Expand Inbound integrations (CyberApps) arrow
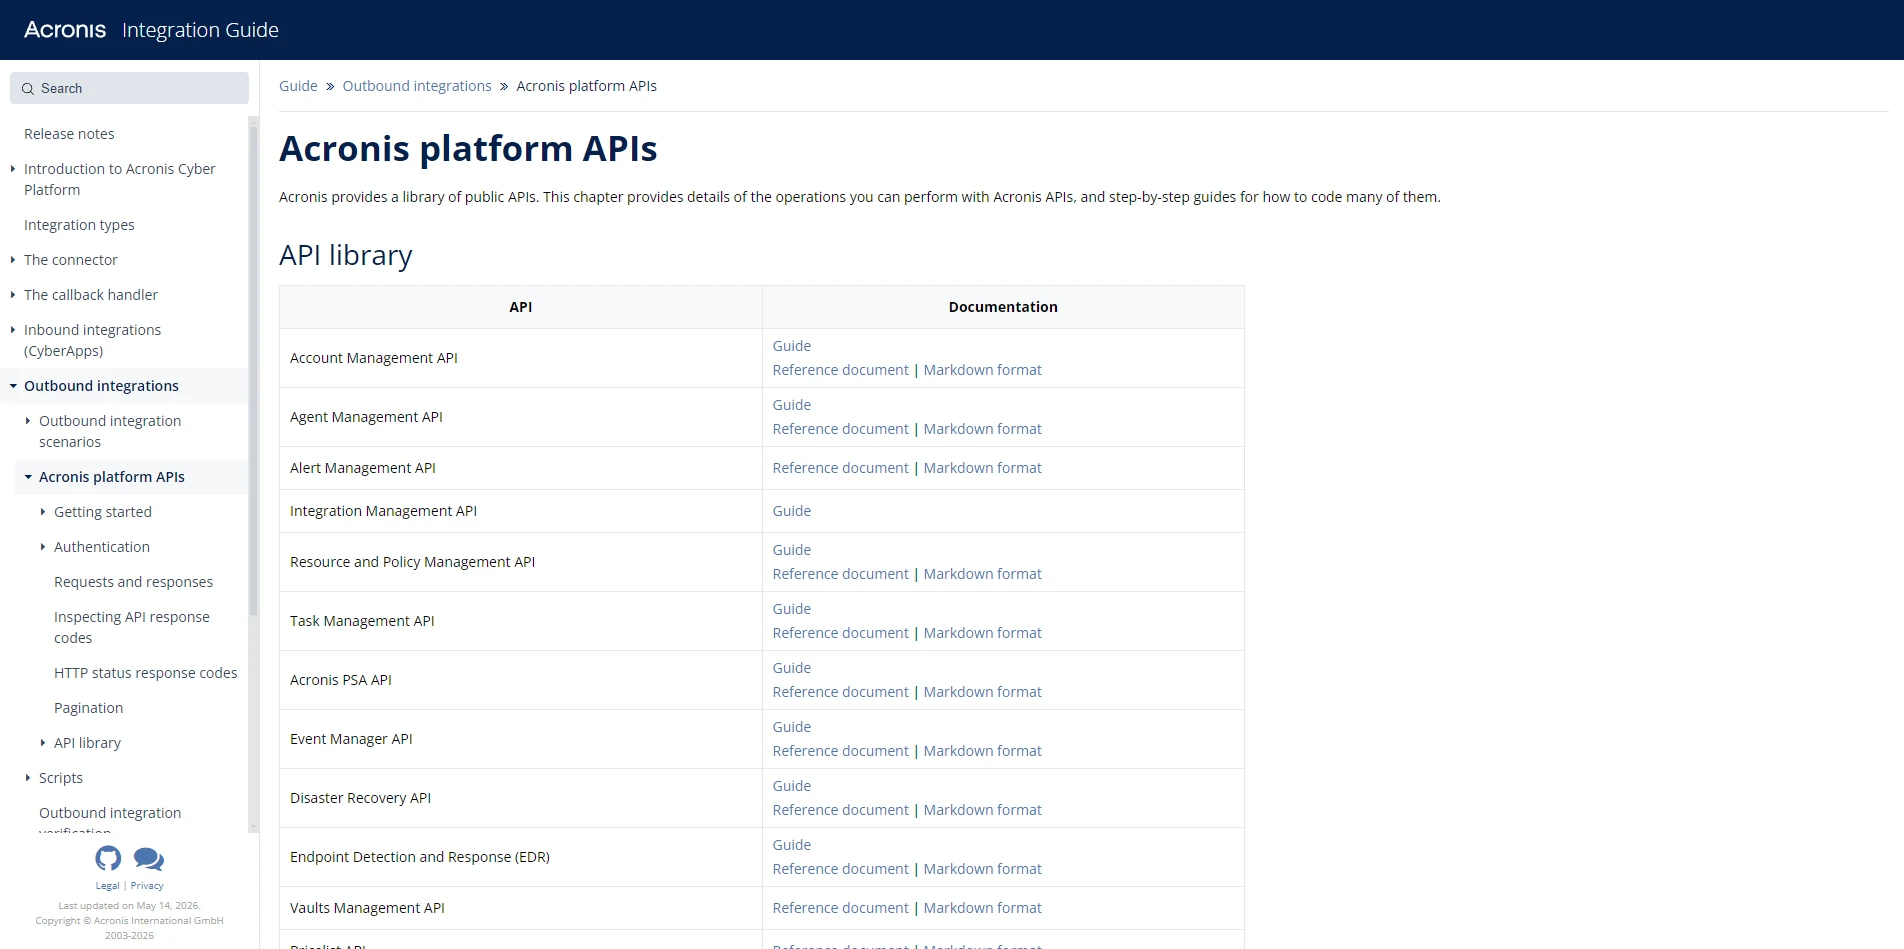The height and width of the screenshot is (949, 1904). tap(13, 330)
